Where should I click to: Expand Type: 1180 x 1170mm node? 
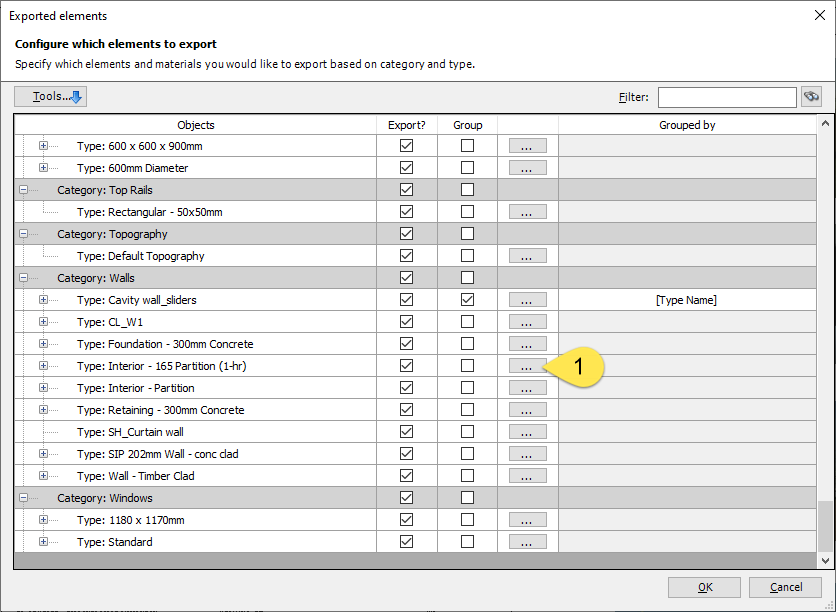43,520
